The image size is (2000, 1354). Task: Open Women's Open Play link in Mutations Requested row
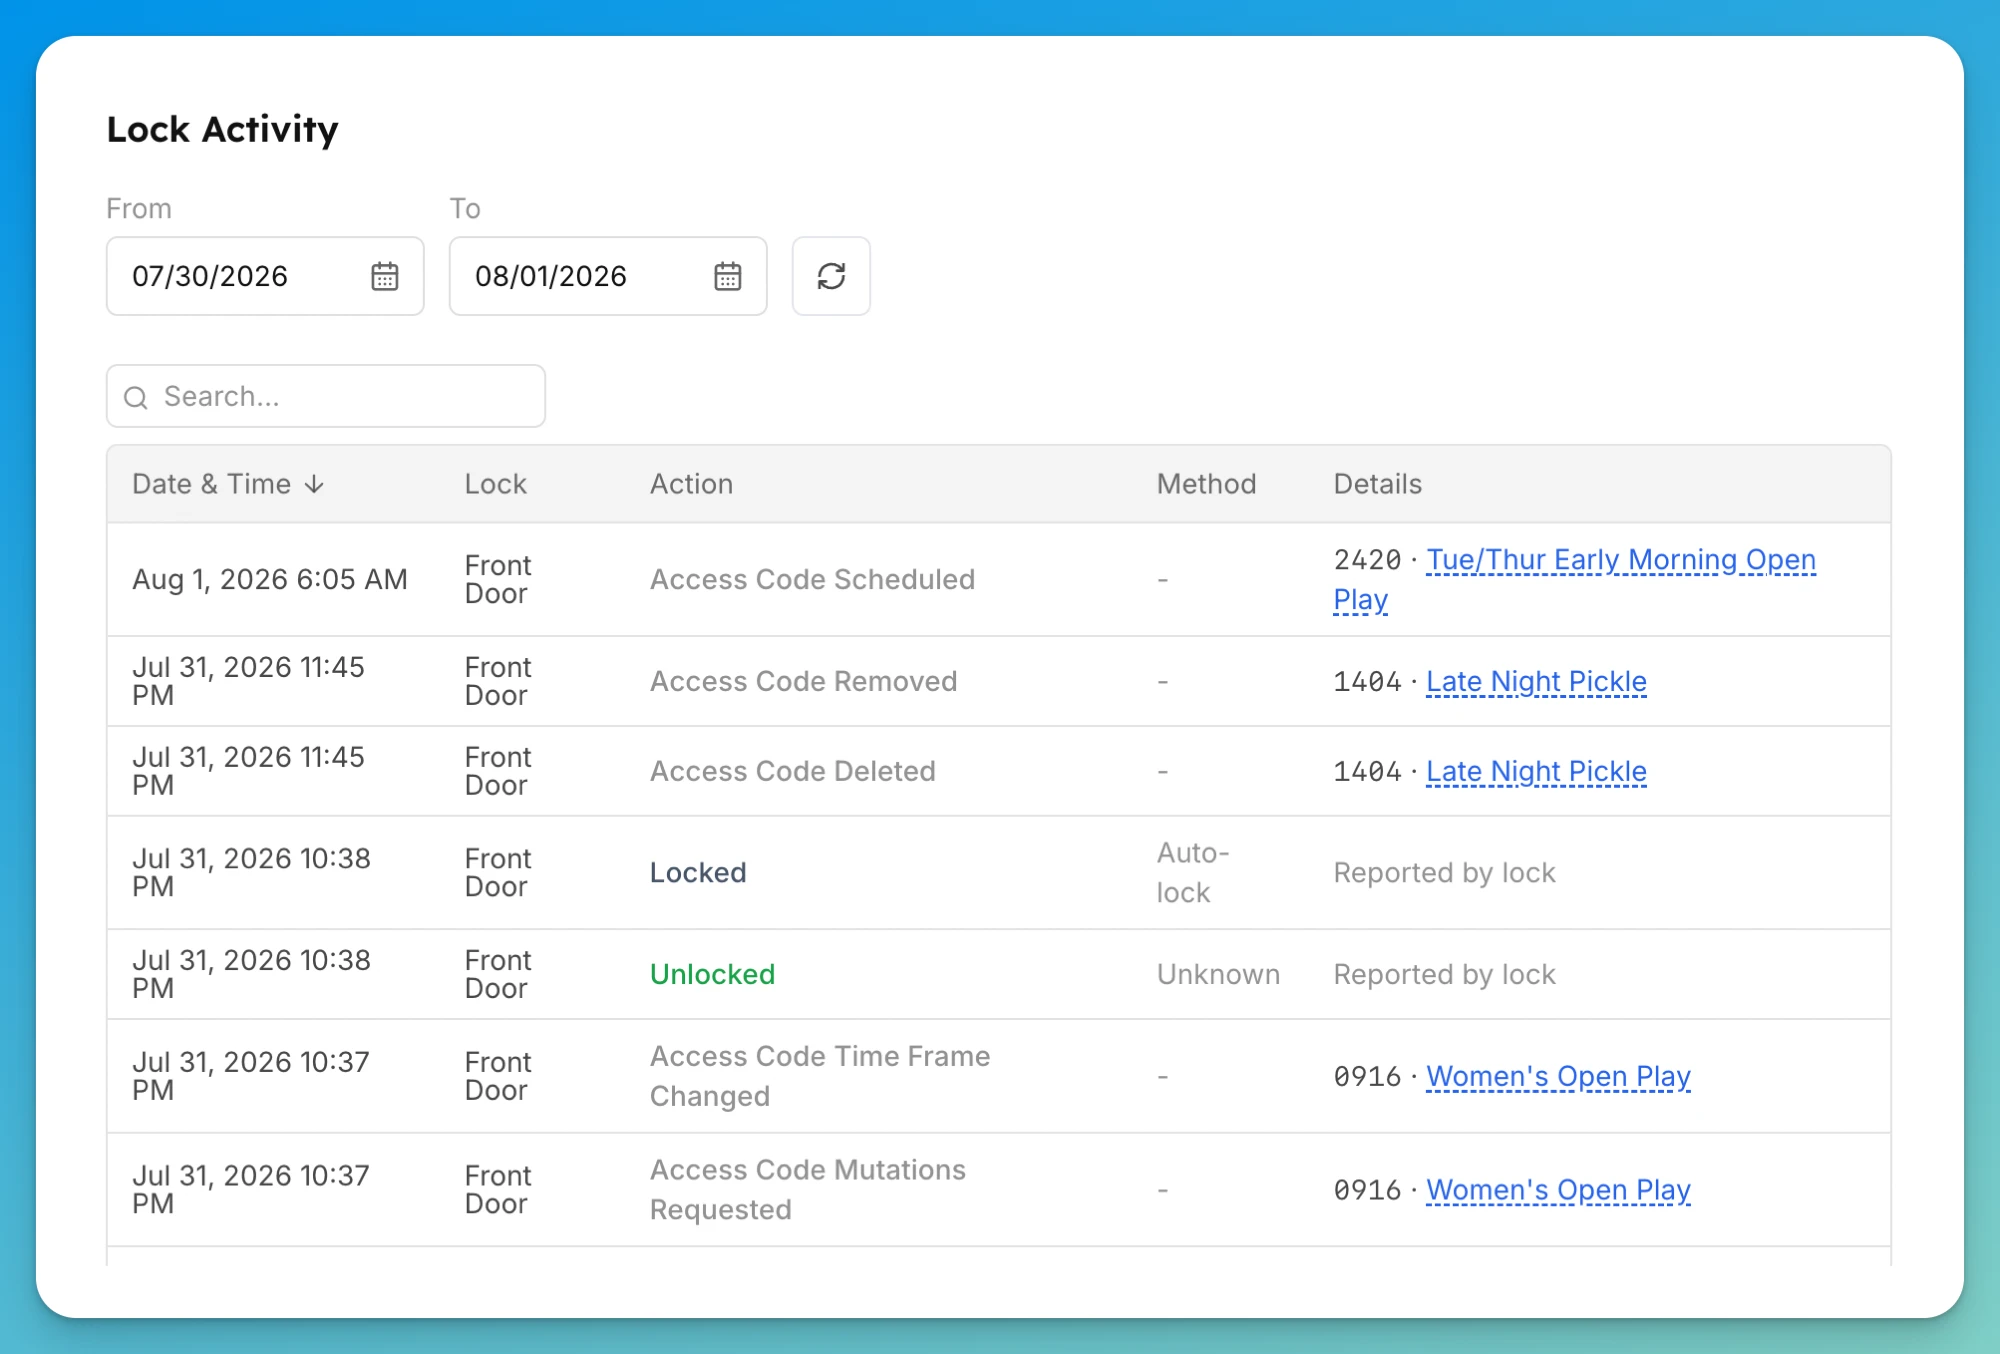(1558, 1190)
